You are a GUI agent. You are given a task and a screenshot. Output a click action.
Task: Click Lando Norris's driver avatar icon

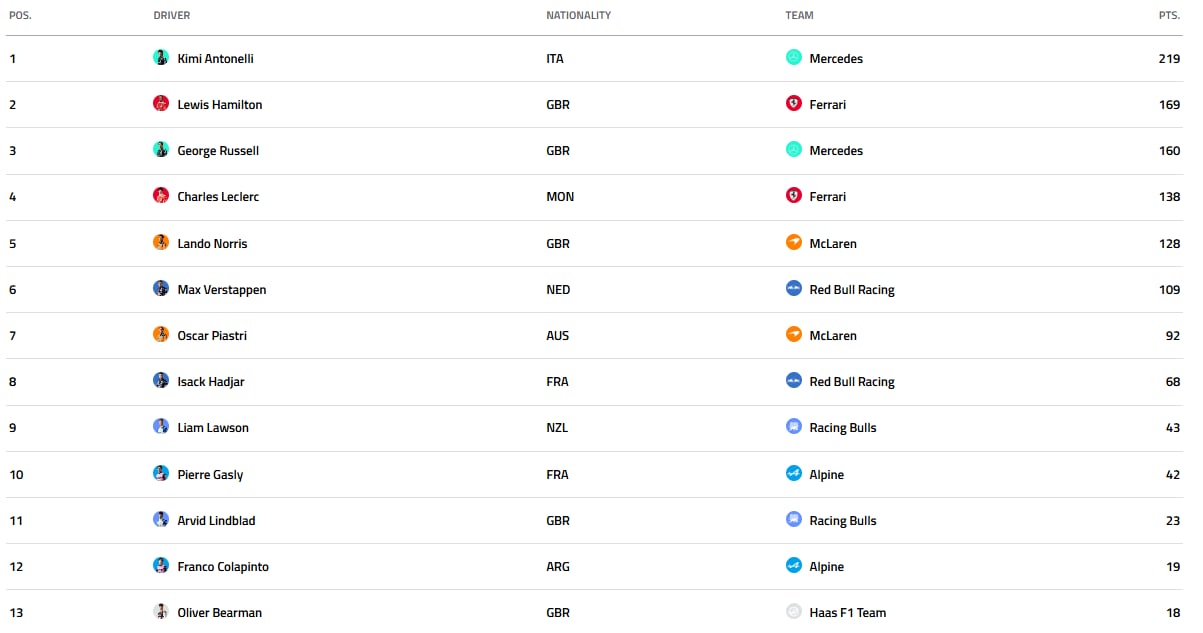coord(161,243)
